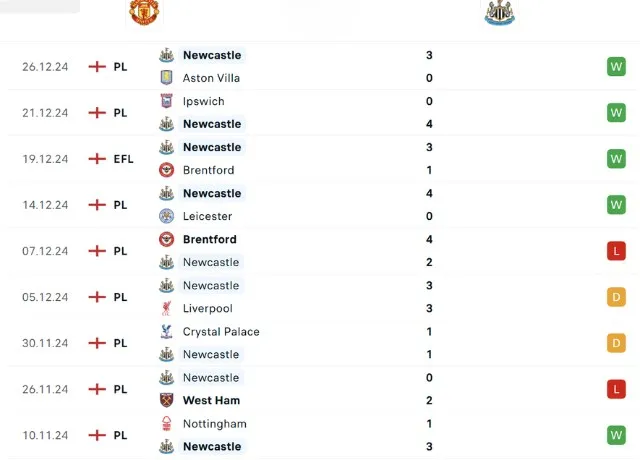Image resolution: width=640 pixels, height=460 pixels.
Task: Open the West Ham team link
Action: (x=211, y=401)
